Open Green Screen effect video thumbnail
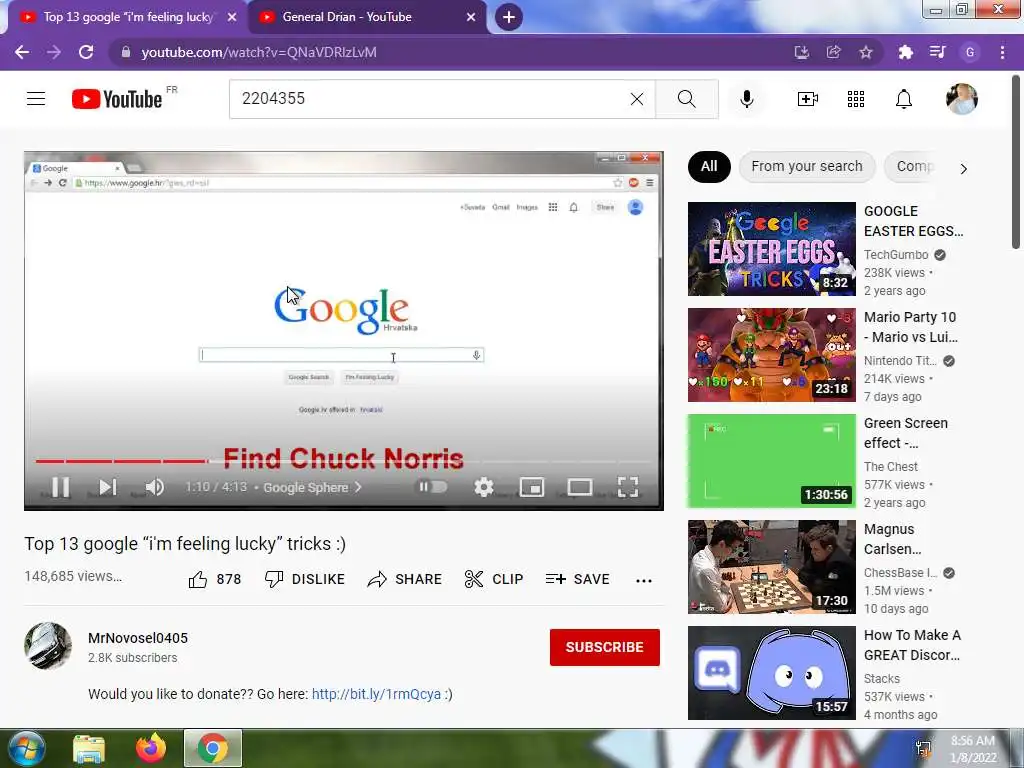1024x768 pixels. pyautogui.click(x=771, y=461)
